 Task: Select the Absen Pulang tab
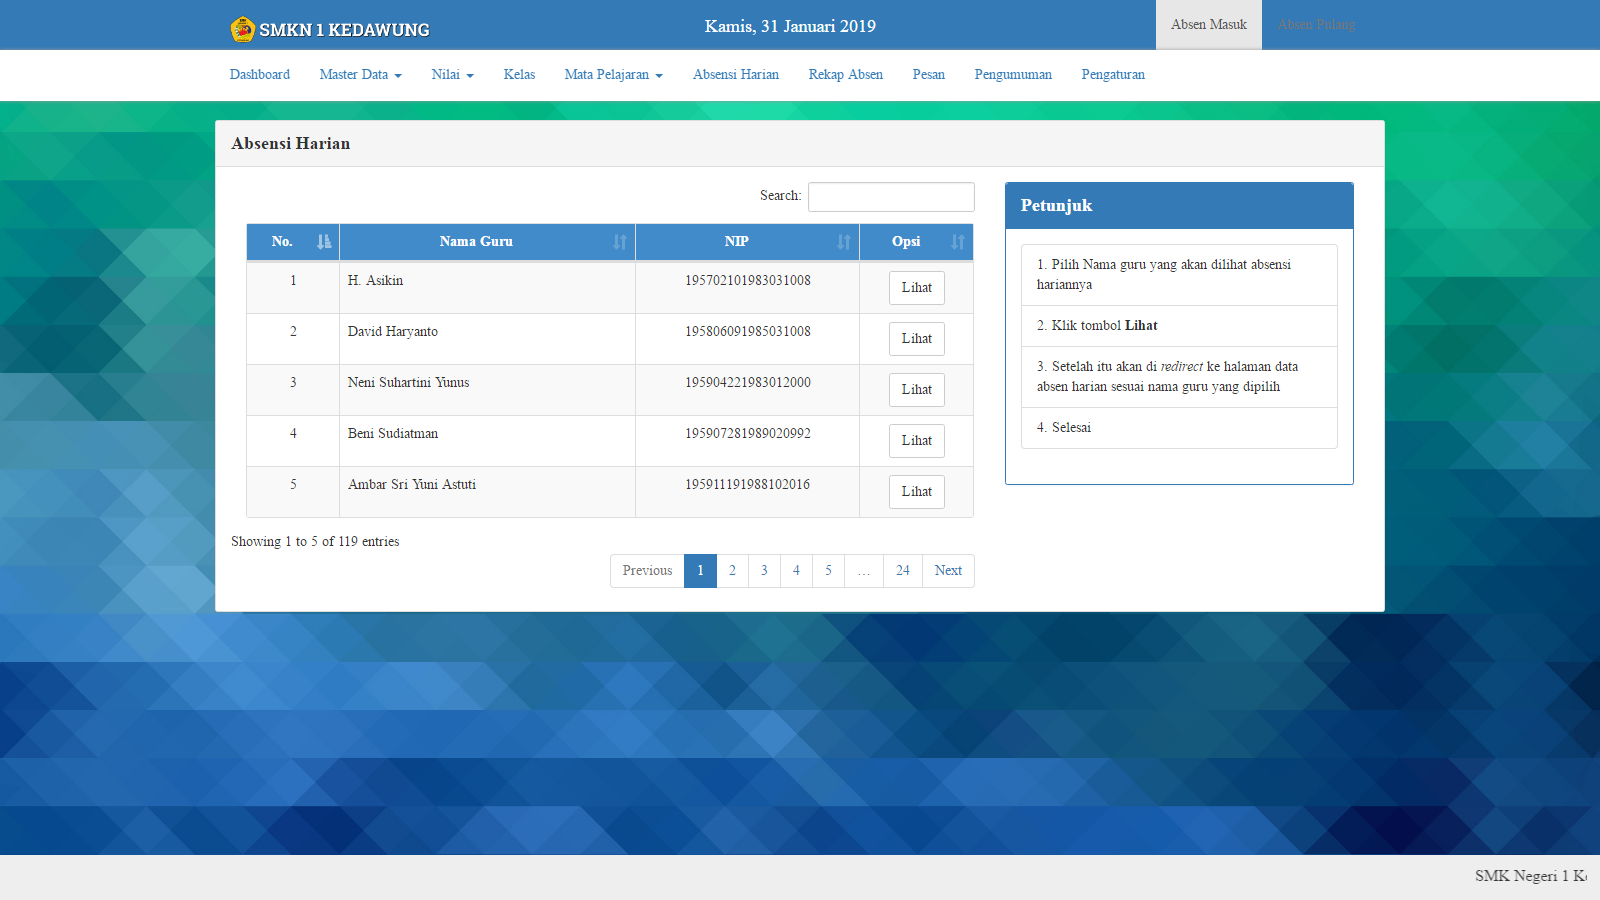click(1315, 24)
